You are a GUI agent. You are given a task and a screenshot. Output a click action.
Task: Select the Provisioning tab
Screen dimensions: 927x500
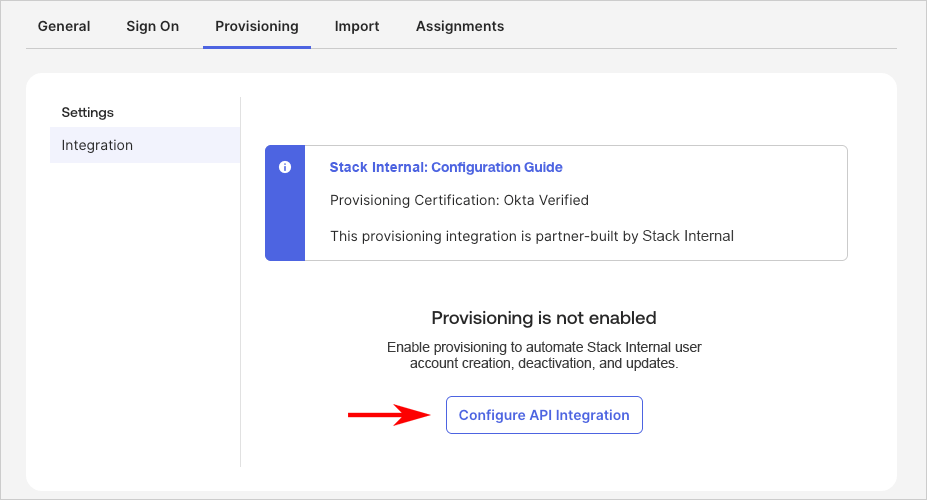pyautogui.click(x=257, y=26)
